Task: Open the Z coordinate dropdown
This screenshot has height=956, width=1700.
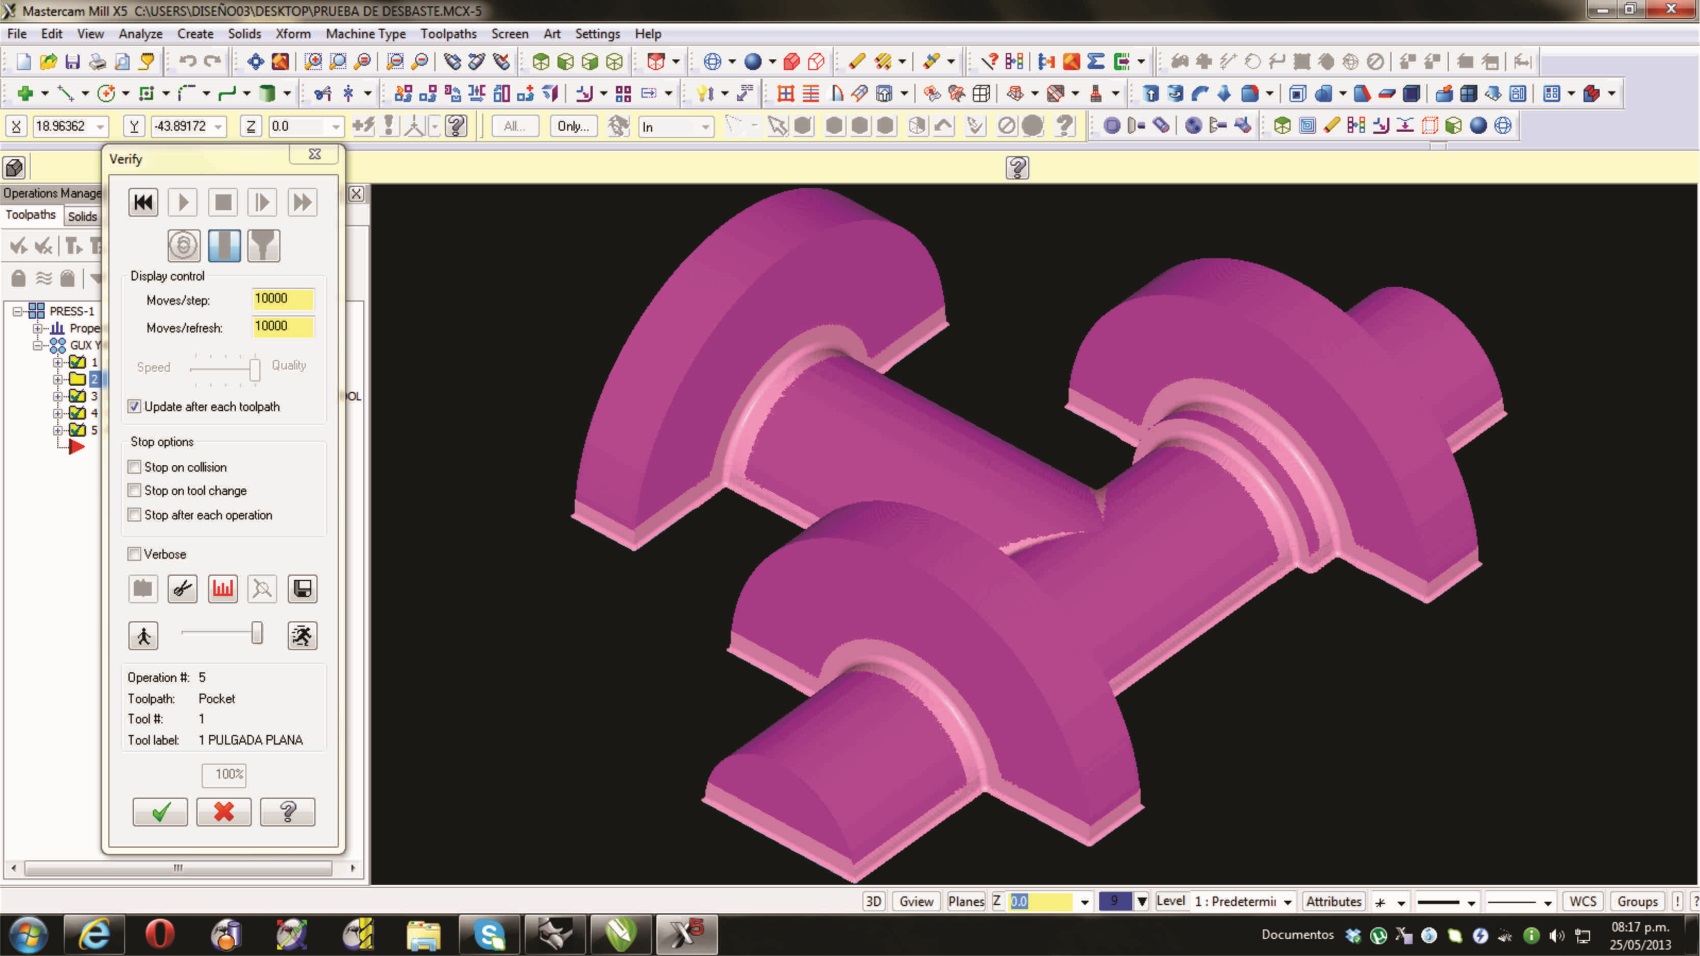Action: pyautogui.click(x=336, y=127)
